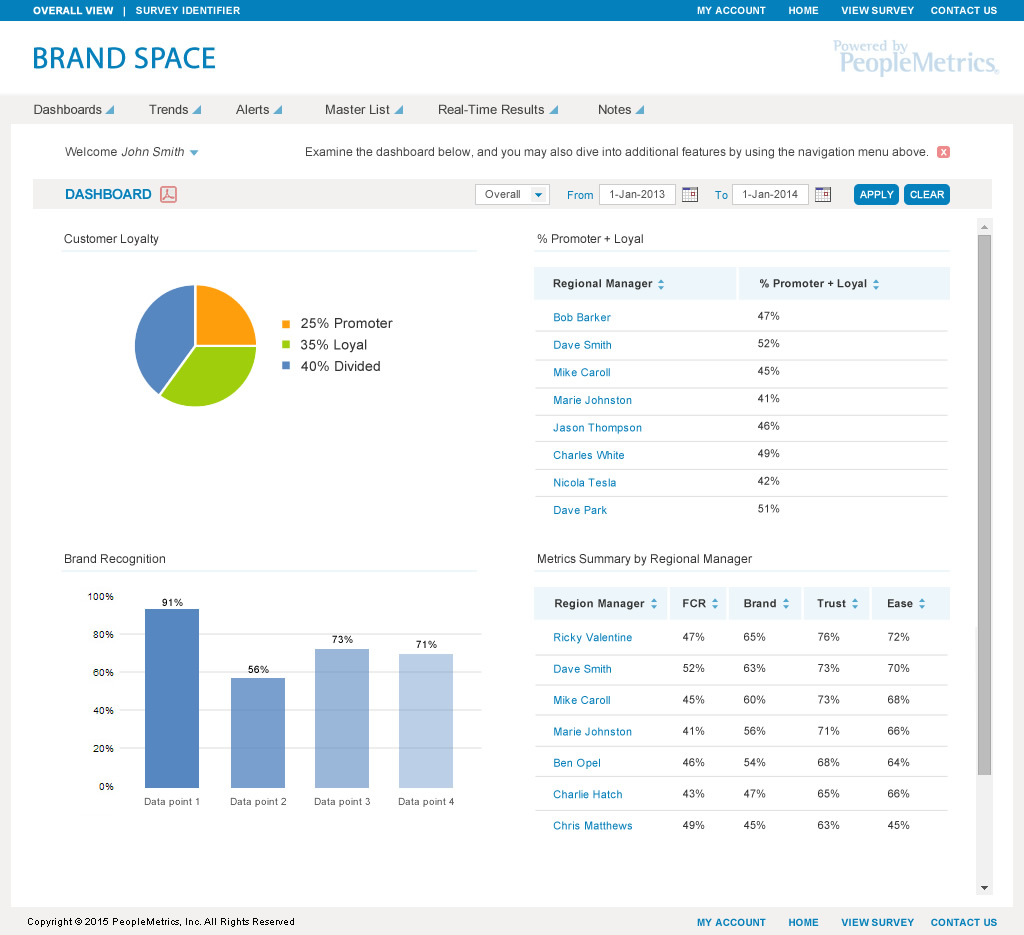
Task: Sort the FCR column
Action: tap(715, 604)
